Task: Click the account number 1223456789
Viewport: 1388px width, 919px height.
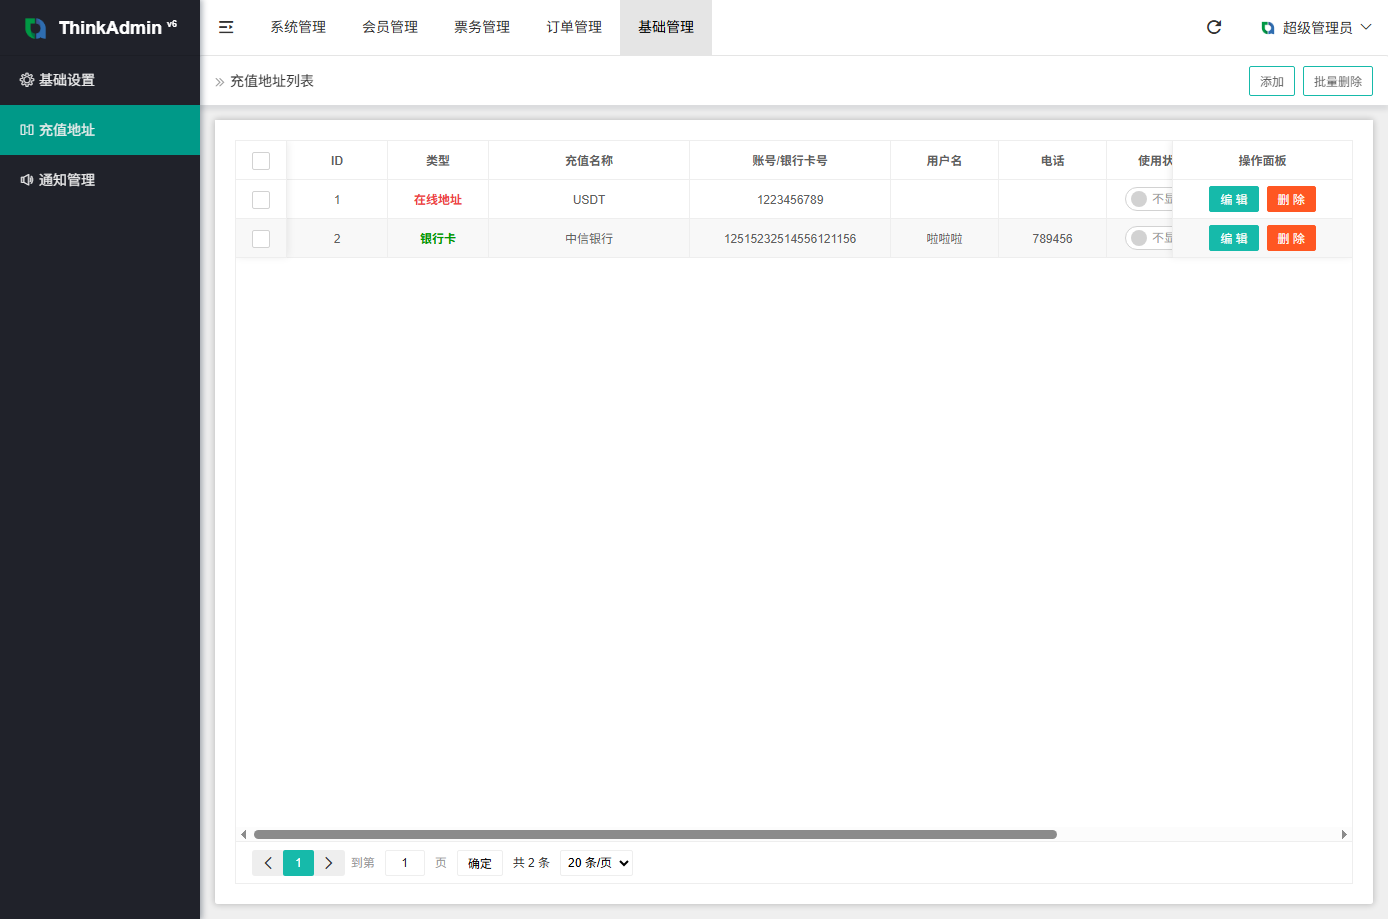Action: [x=790, y=200]
